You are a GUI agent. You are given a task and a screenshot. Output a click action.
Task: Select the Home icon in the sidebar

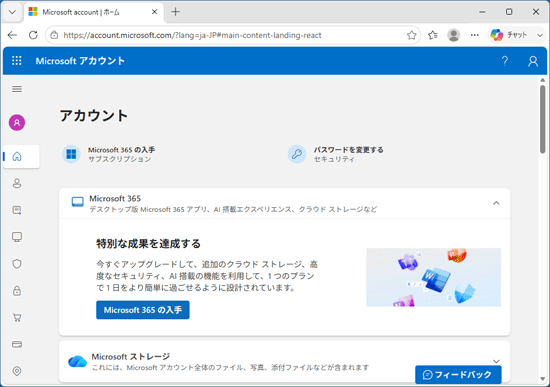[17, 156]
